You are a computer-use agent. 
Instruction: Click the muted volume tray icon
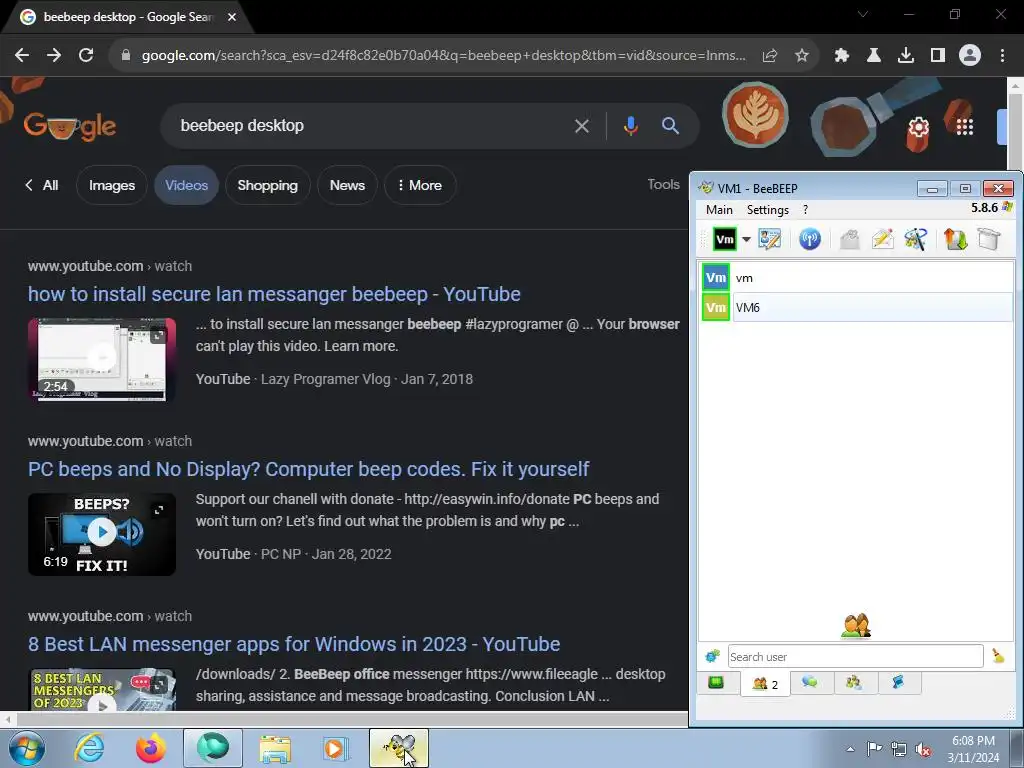pyautogui.click(x=923, y=749)
